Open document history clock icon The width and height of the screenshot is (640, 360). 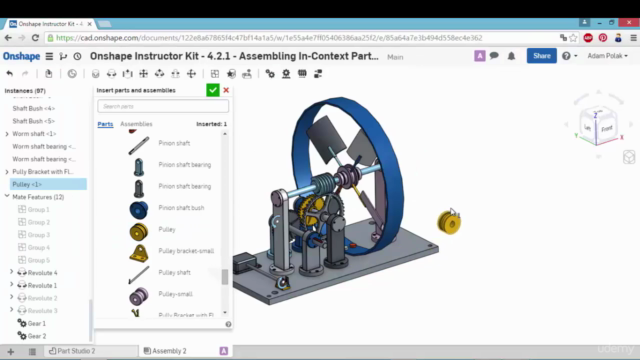click(x=77, y=56)
